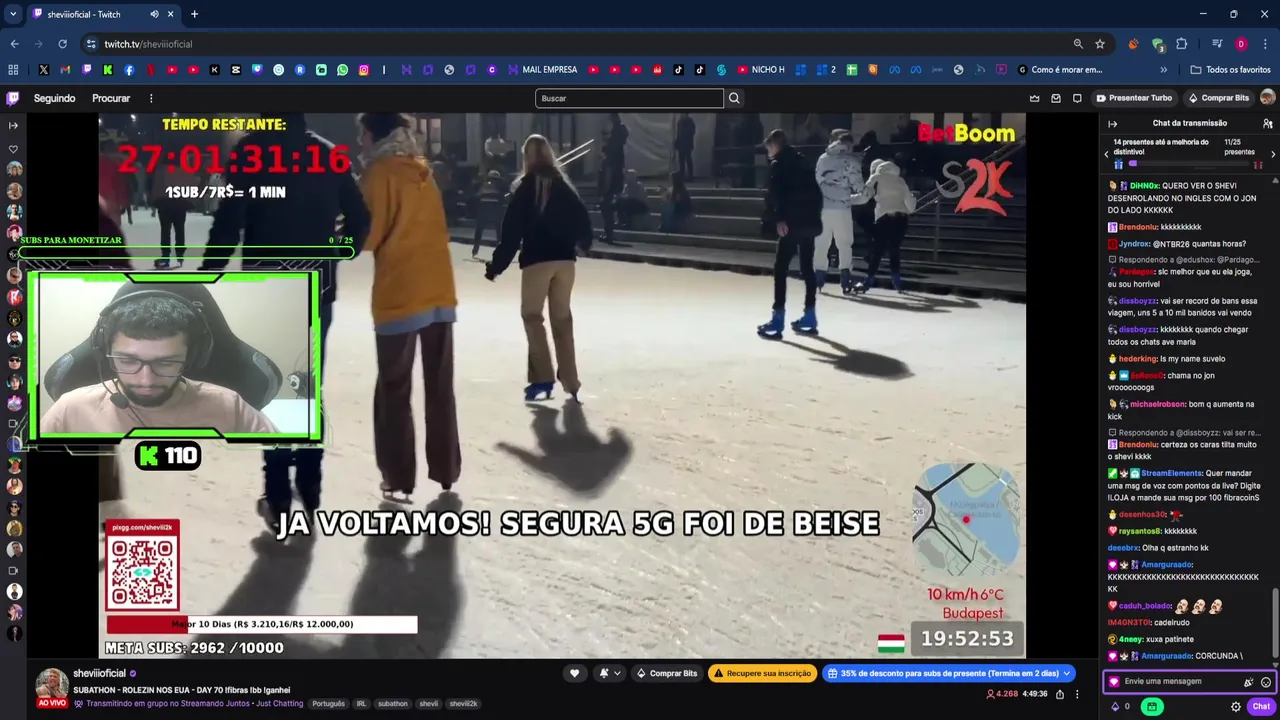Click Comprar Bits below the video

coord(667,673)
